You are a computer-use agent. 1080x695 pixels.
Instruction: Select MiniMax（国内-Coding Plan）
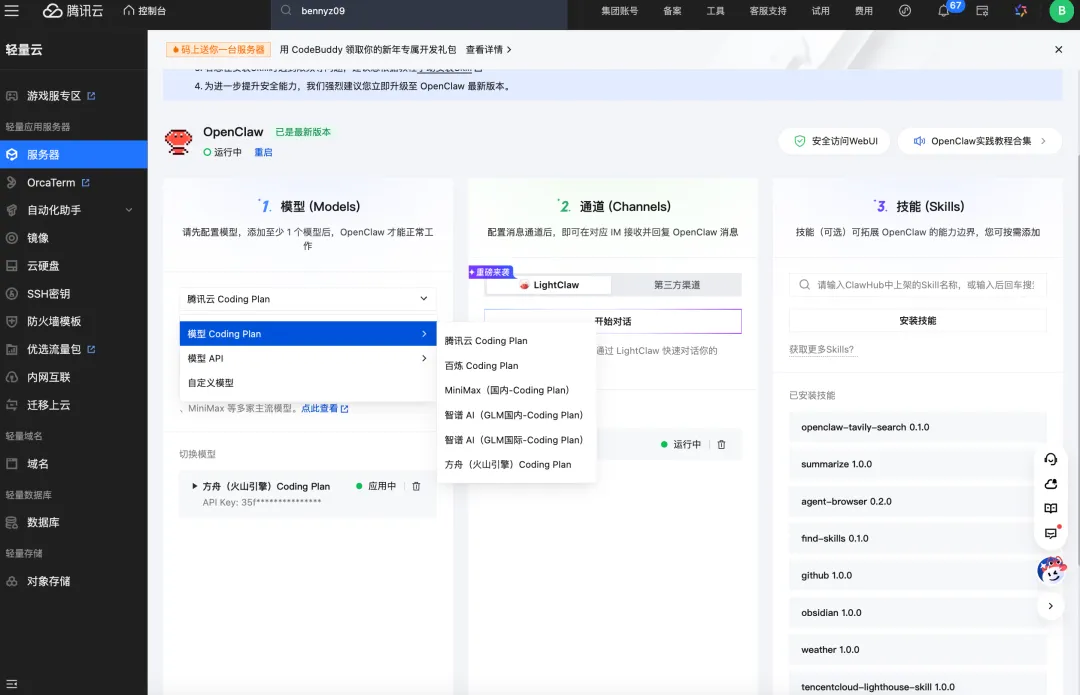point(506,390)
